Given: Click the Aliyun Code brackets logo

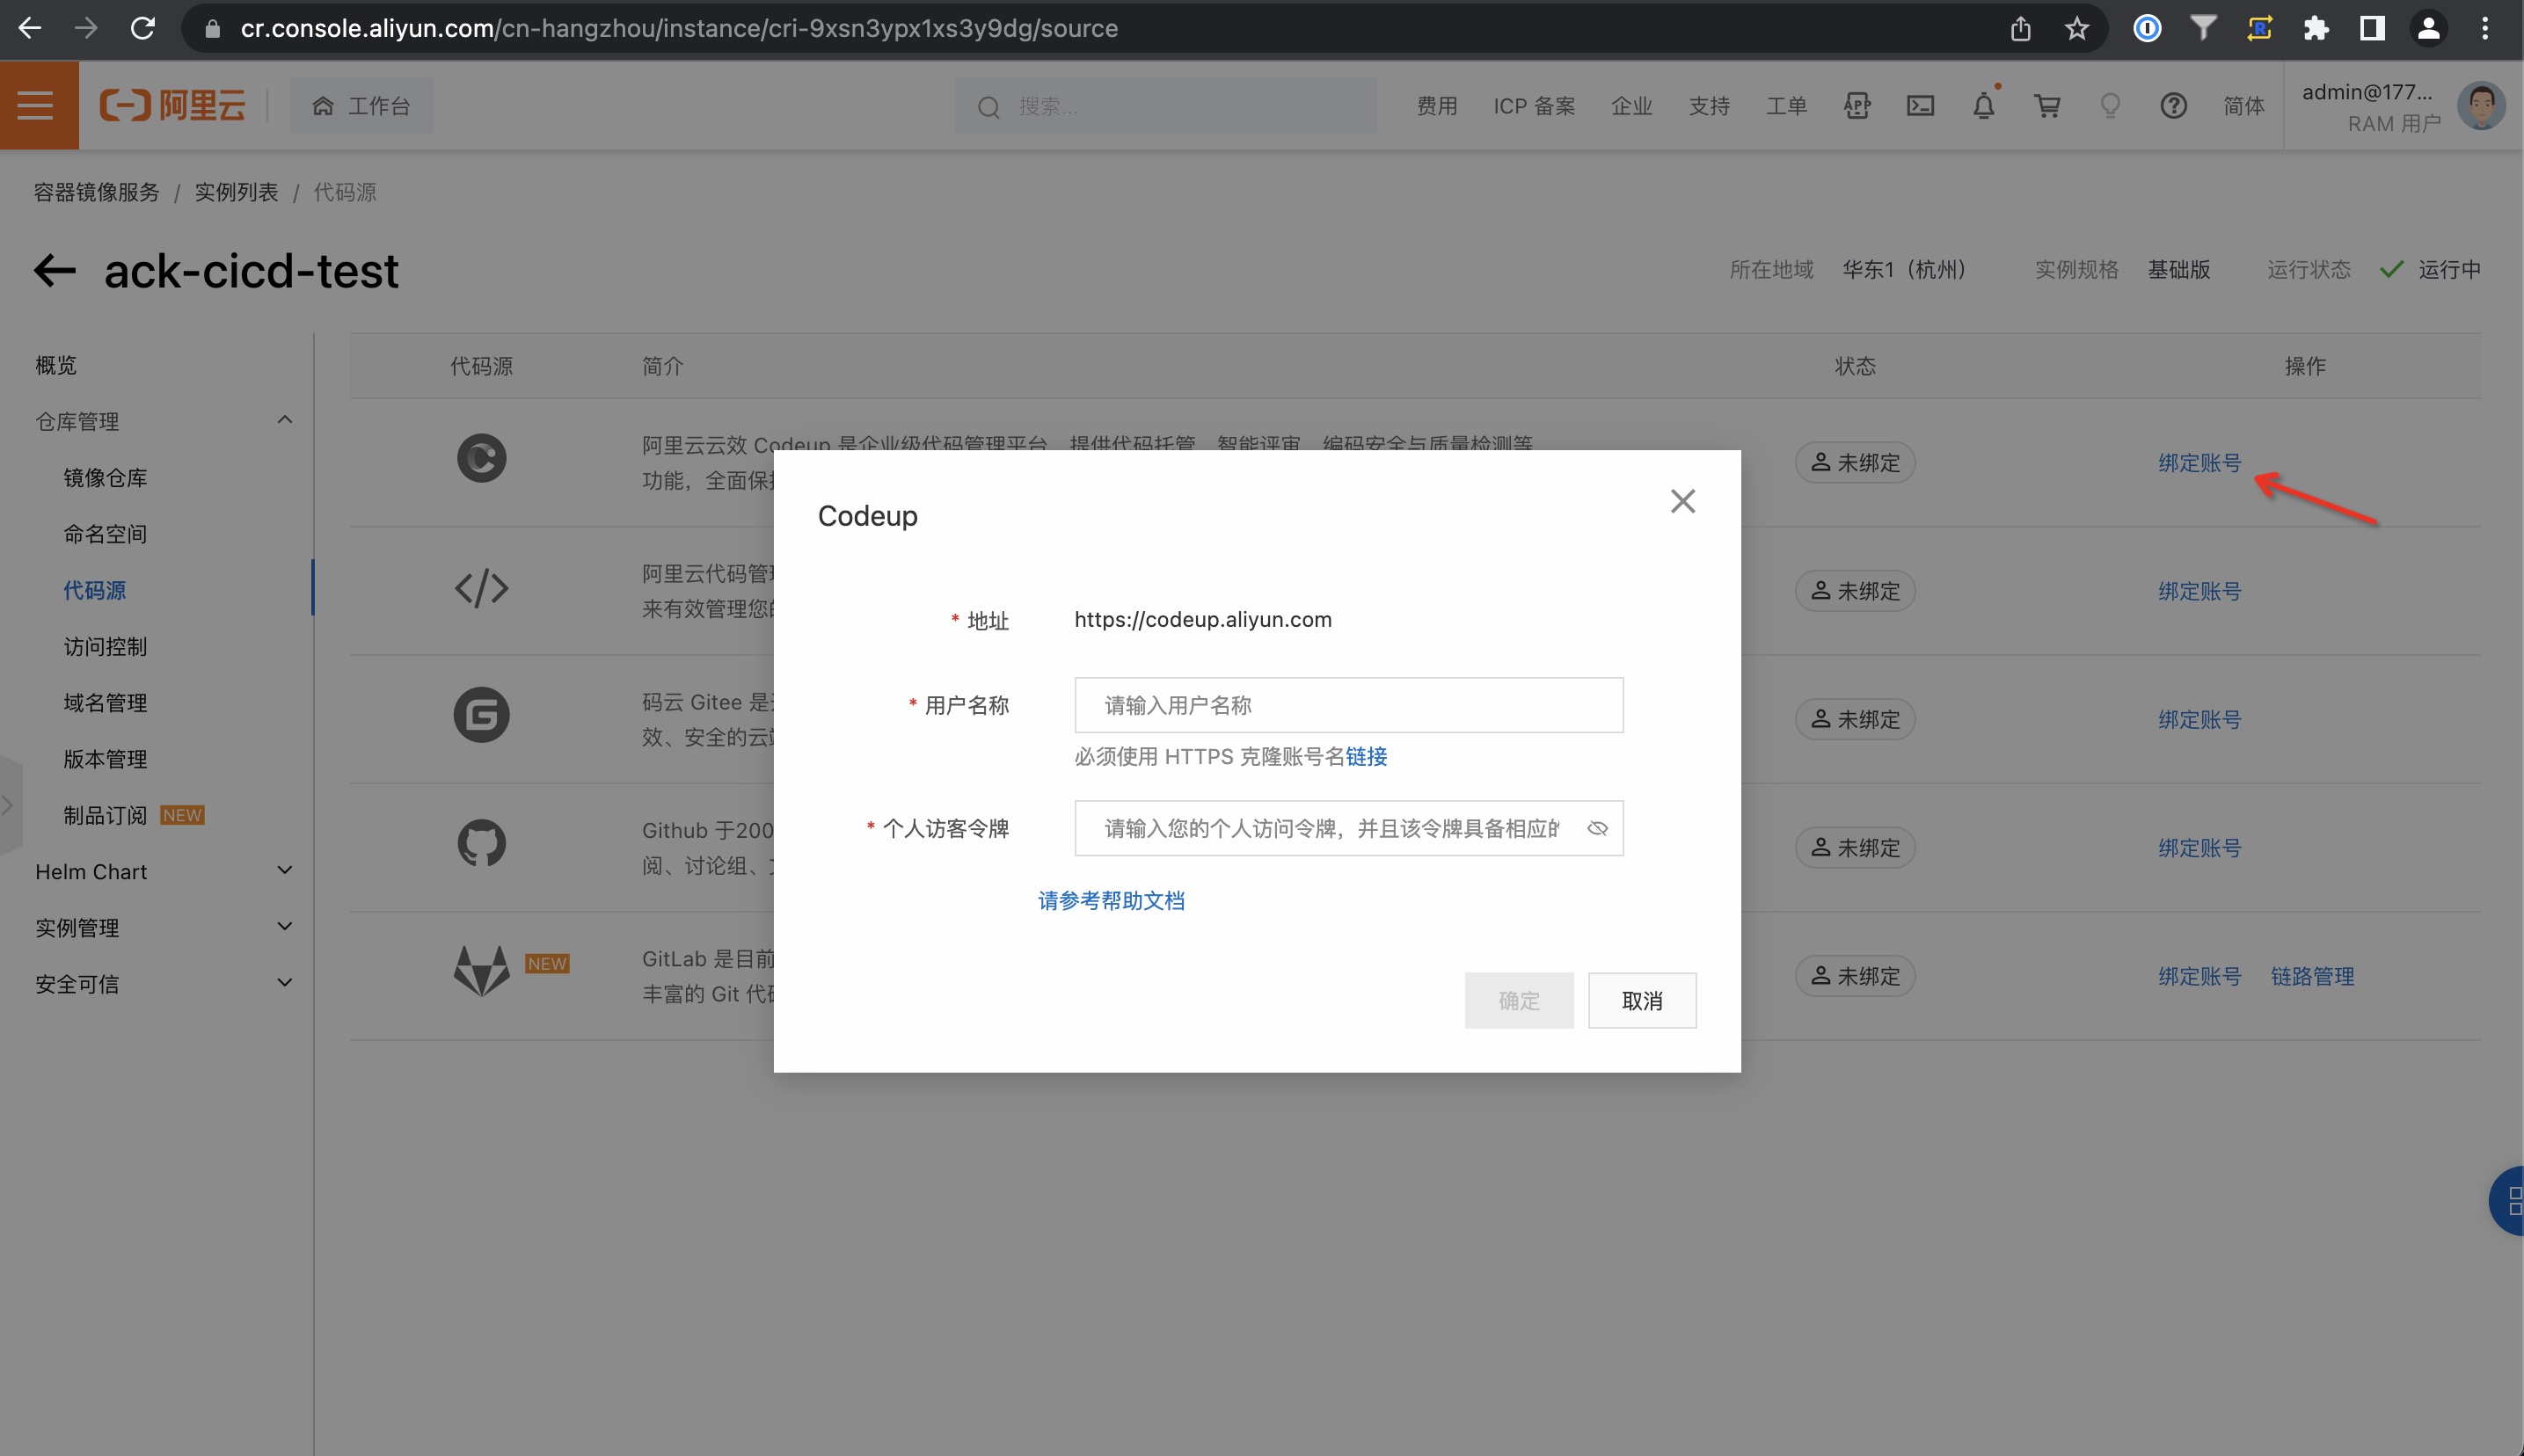Looking at the screenshot, I should [x=481, y=588].
